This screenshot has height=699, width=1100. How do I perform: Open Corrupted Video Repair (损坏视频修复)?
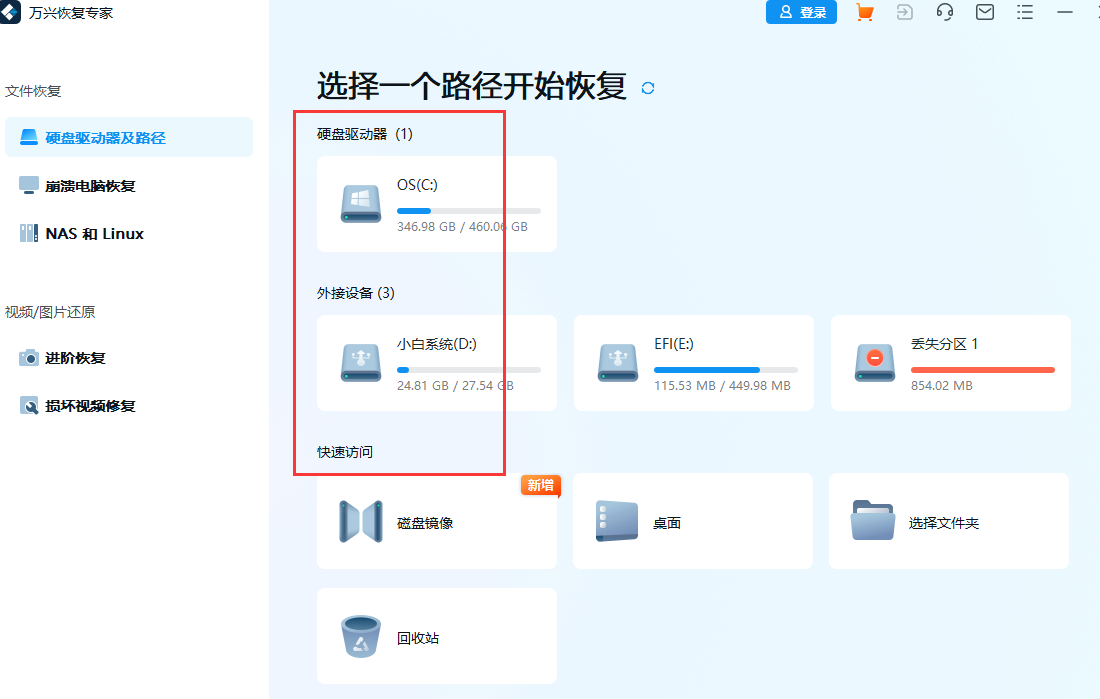(x=78, y=405)
